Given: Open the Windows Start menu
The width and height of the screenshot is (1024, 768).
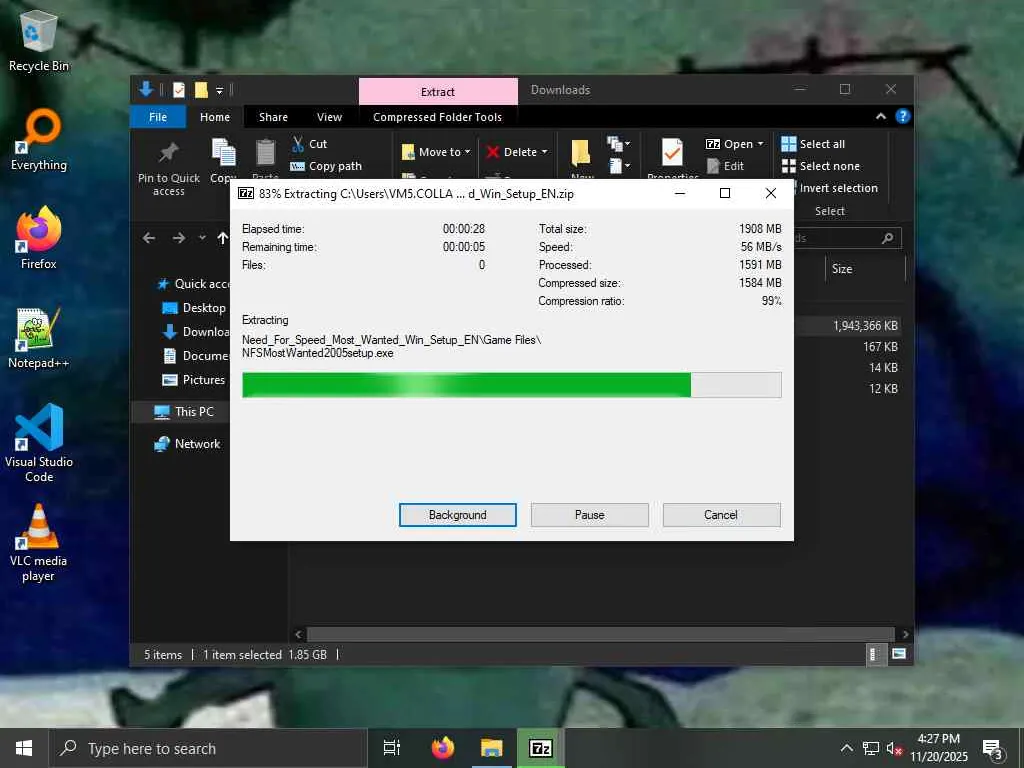Looking at the screenshot, I should click(x=24, y=748).
